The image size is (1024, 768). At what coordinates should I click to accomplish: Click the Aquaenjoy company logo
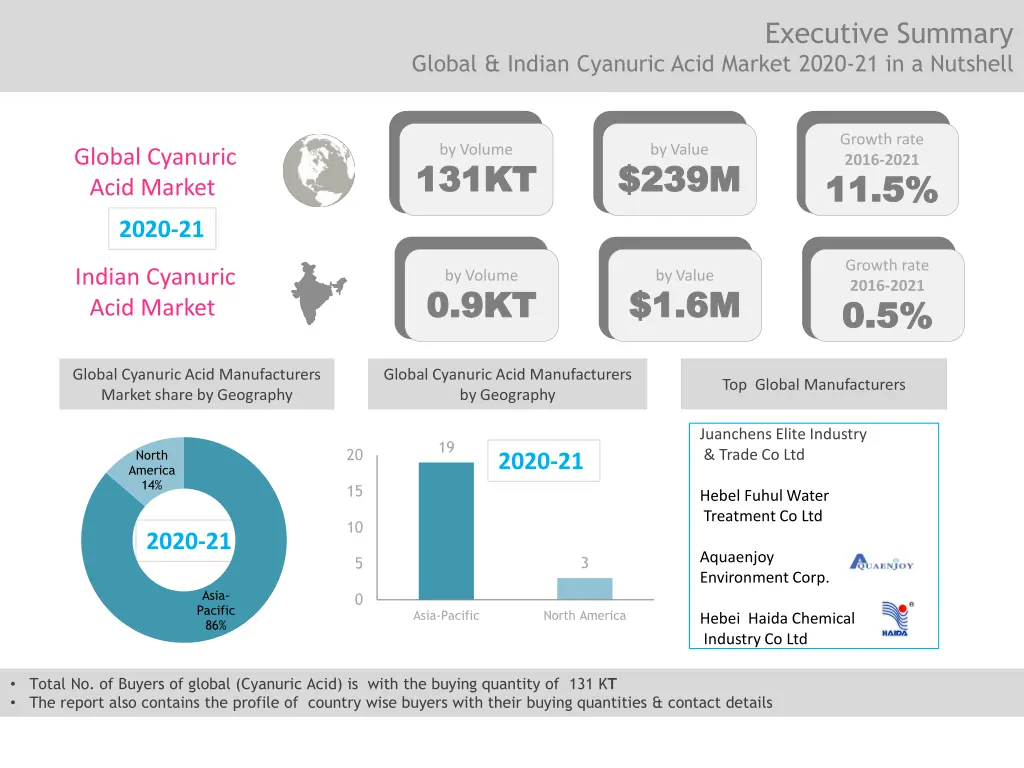pos(881,563)
